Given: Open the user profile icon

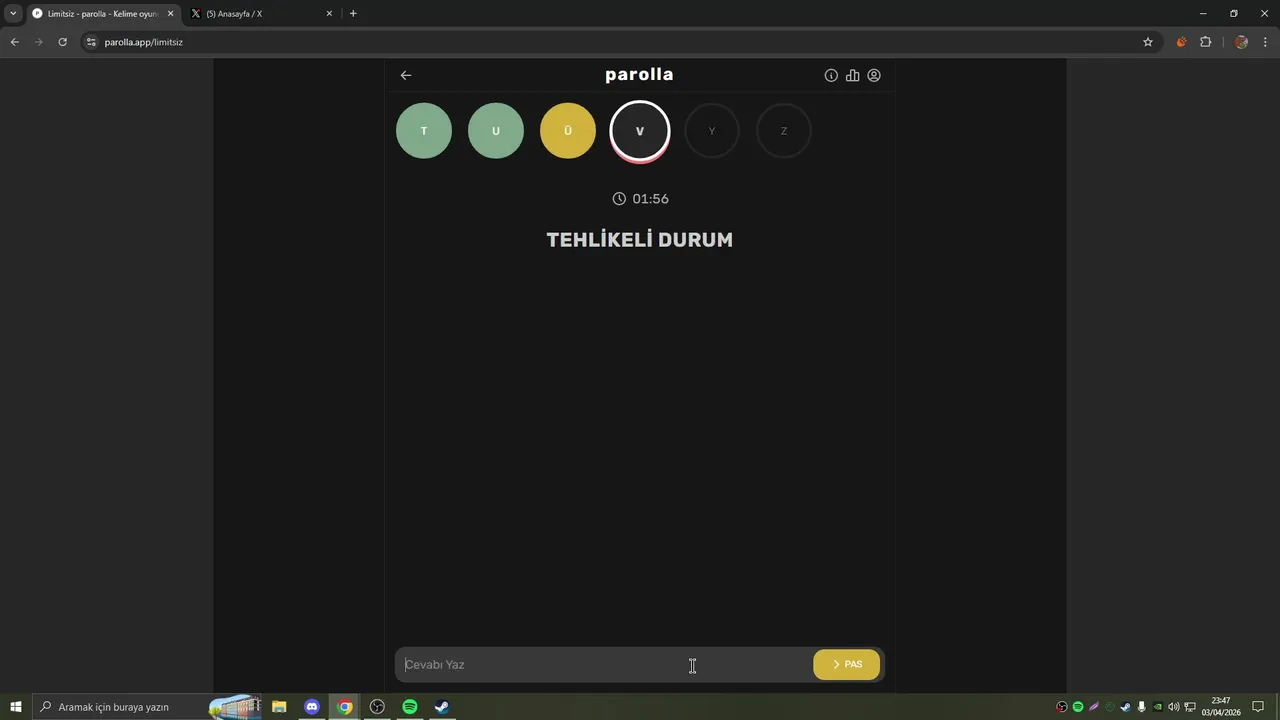Looking at the screenshot, I should [874, 75].
